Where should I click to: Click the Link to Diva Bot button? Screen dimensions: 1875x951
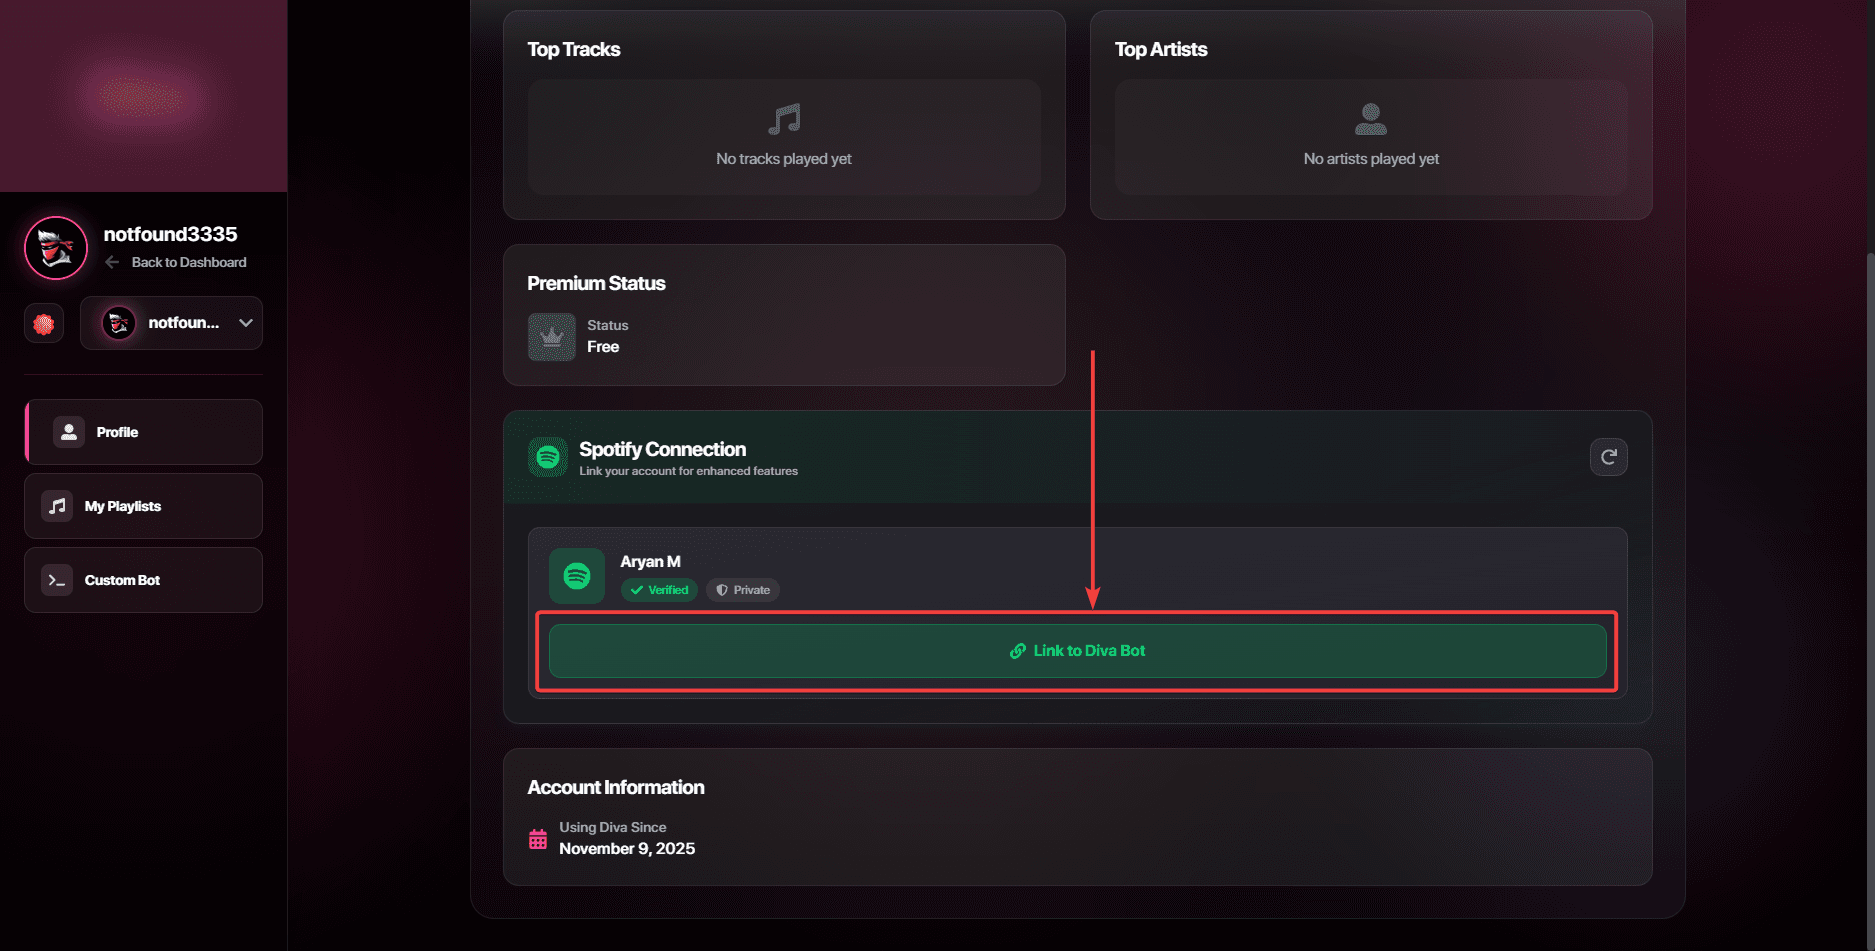pos(1077,650)
